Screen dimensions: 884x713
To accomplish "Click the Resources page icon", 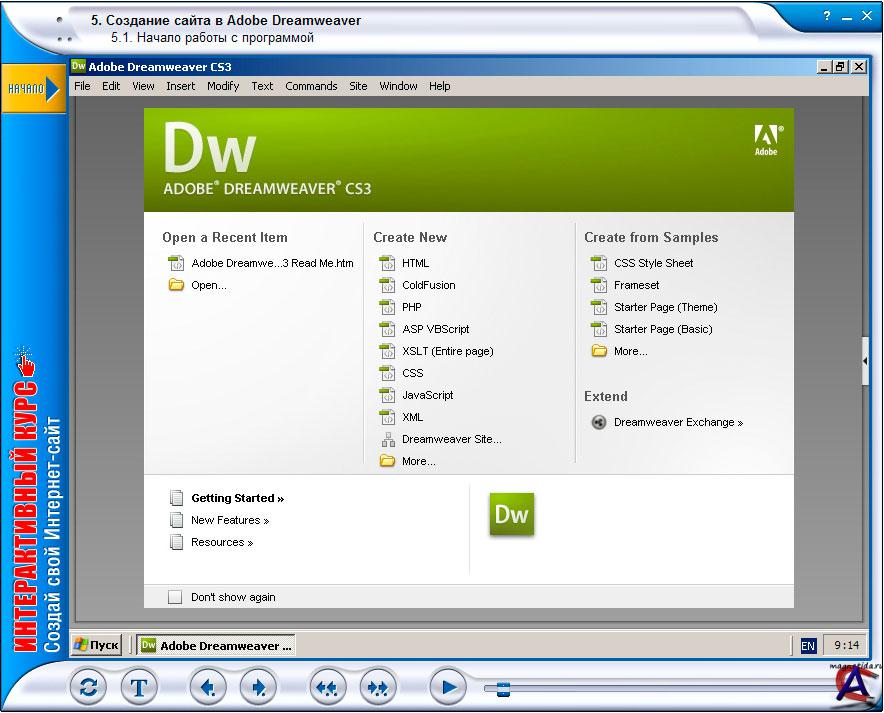I will [x=176, y=542].
